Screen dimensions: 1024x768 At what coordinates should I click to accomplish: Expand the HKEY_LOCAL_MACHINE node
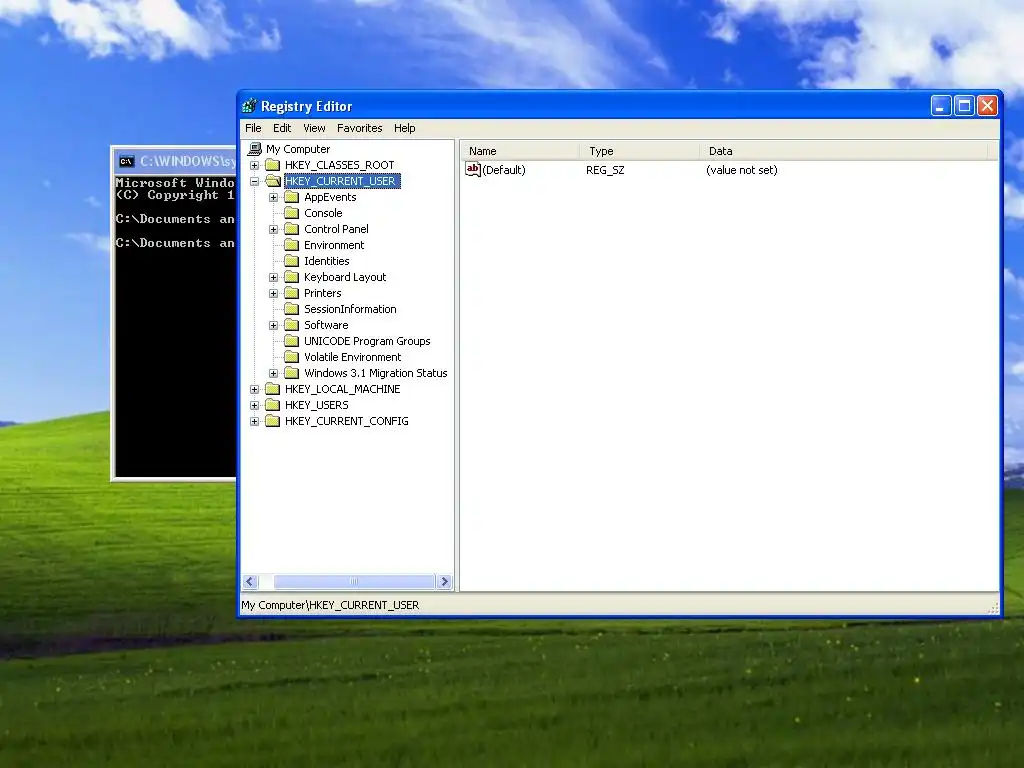click(255, 389)
